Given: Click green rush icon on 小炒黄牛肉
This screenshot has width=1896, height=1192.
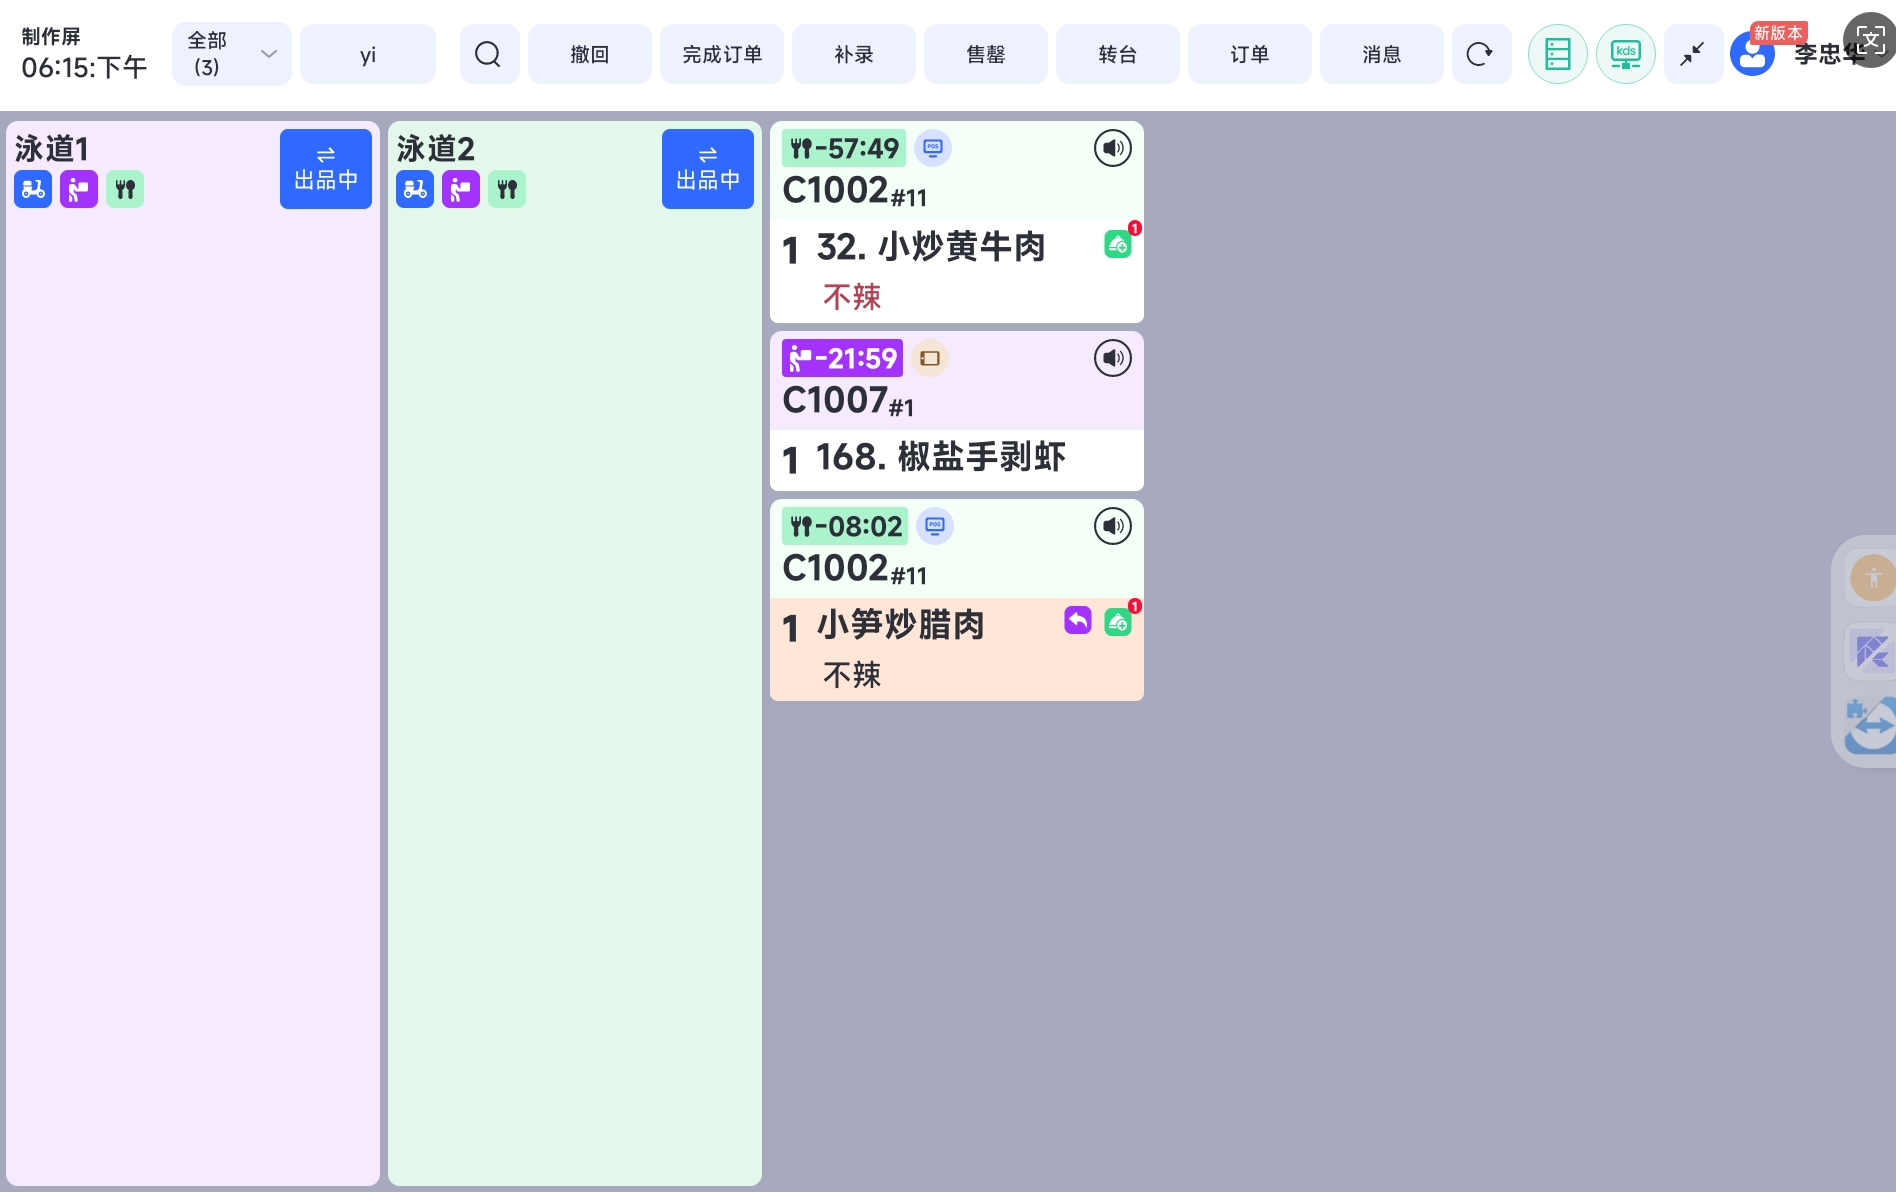Looking at the screenshot, I should coord(1117,244).
